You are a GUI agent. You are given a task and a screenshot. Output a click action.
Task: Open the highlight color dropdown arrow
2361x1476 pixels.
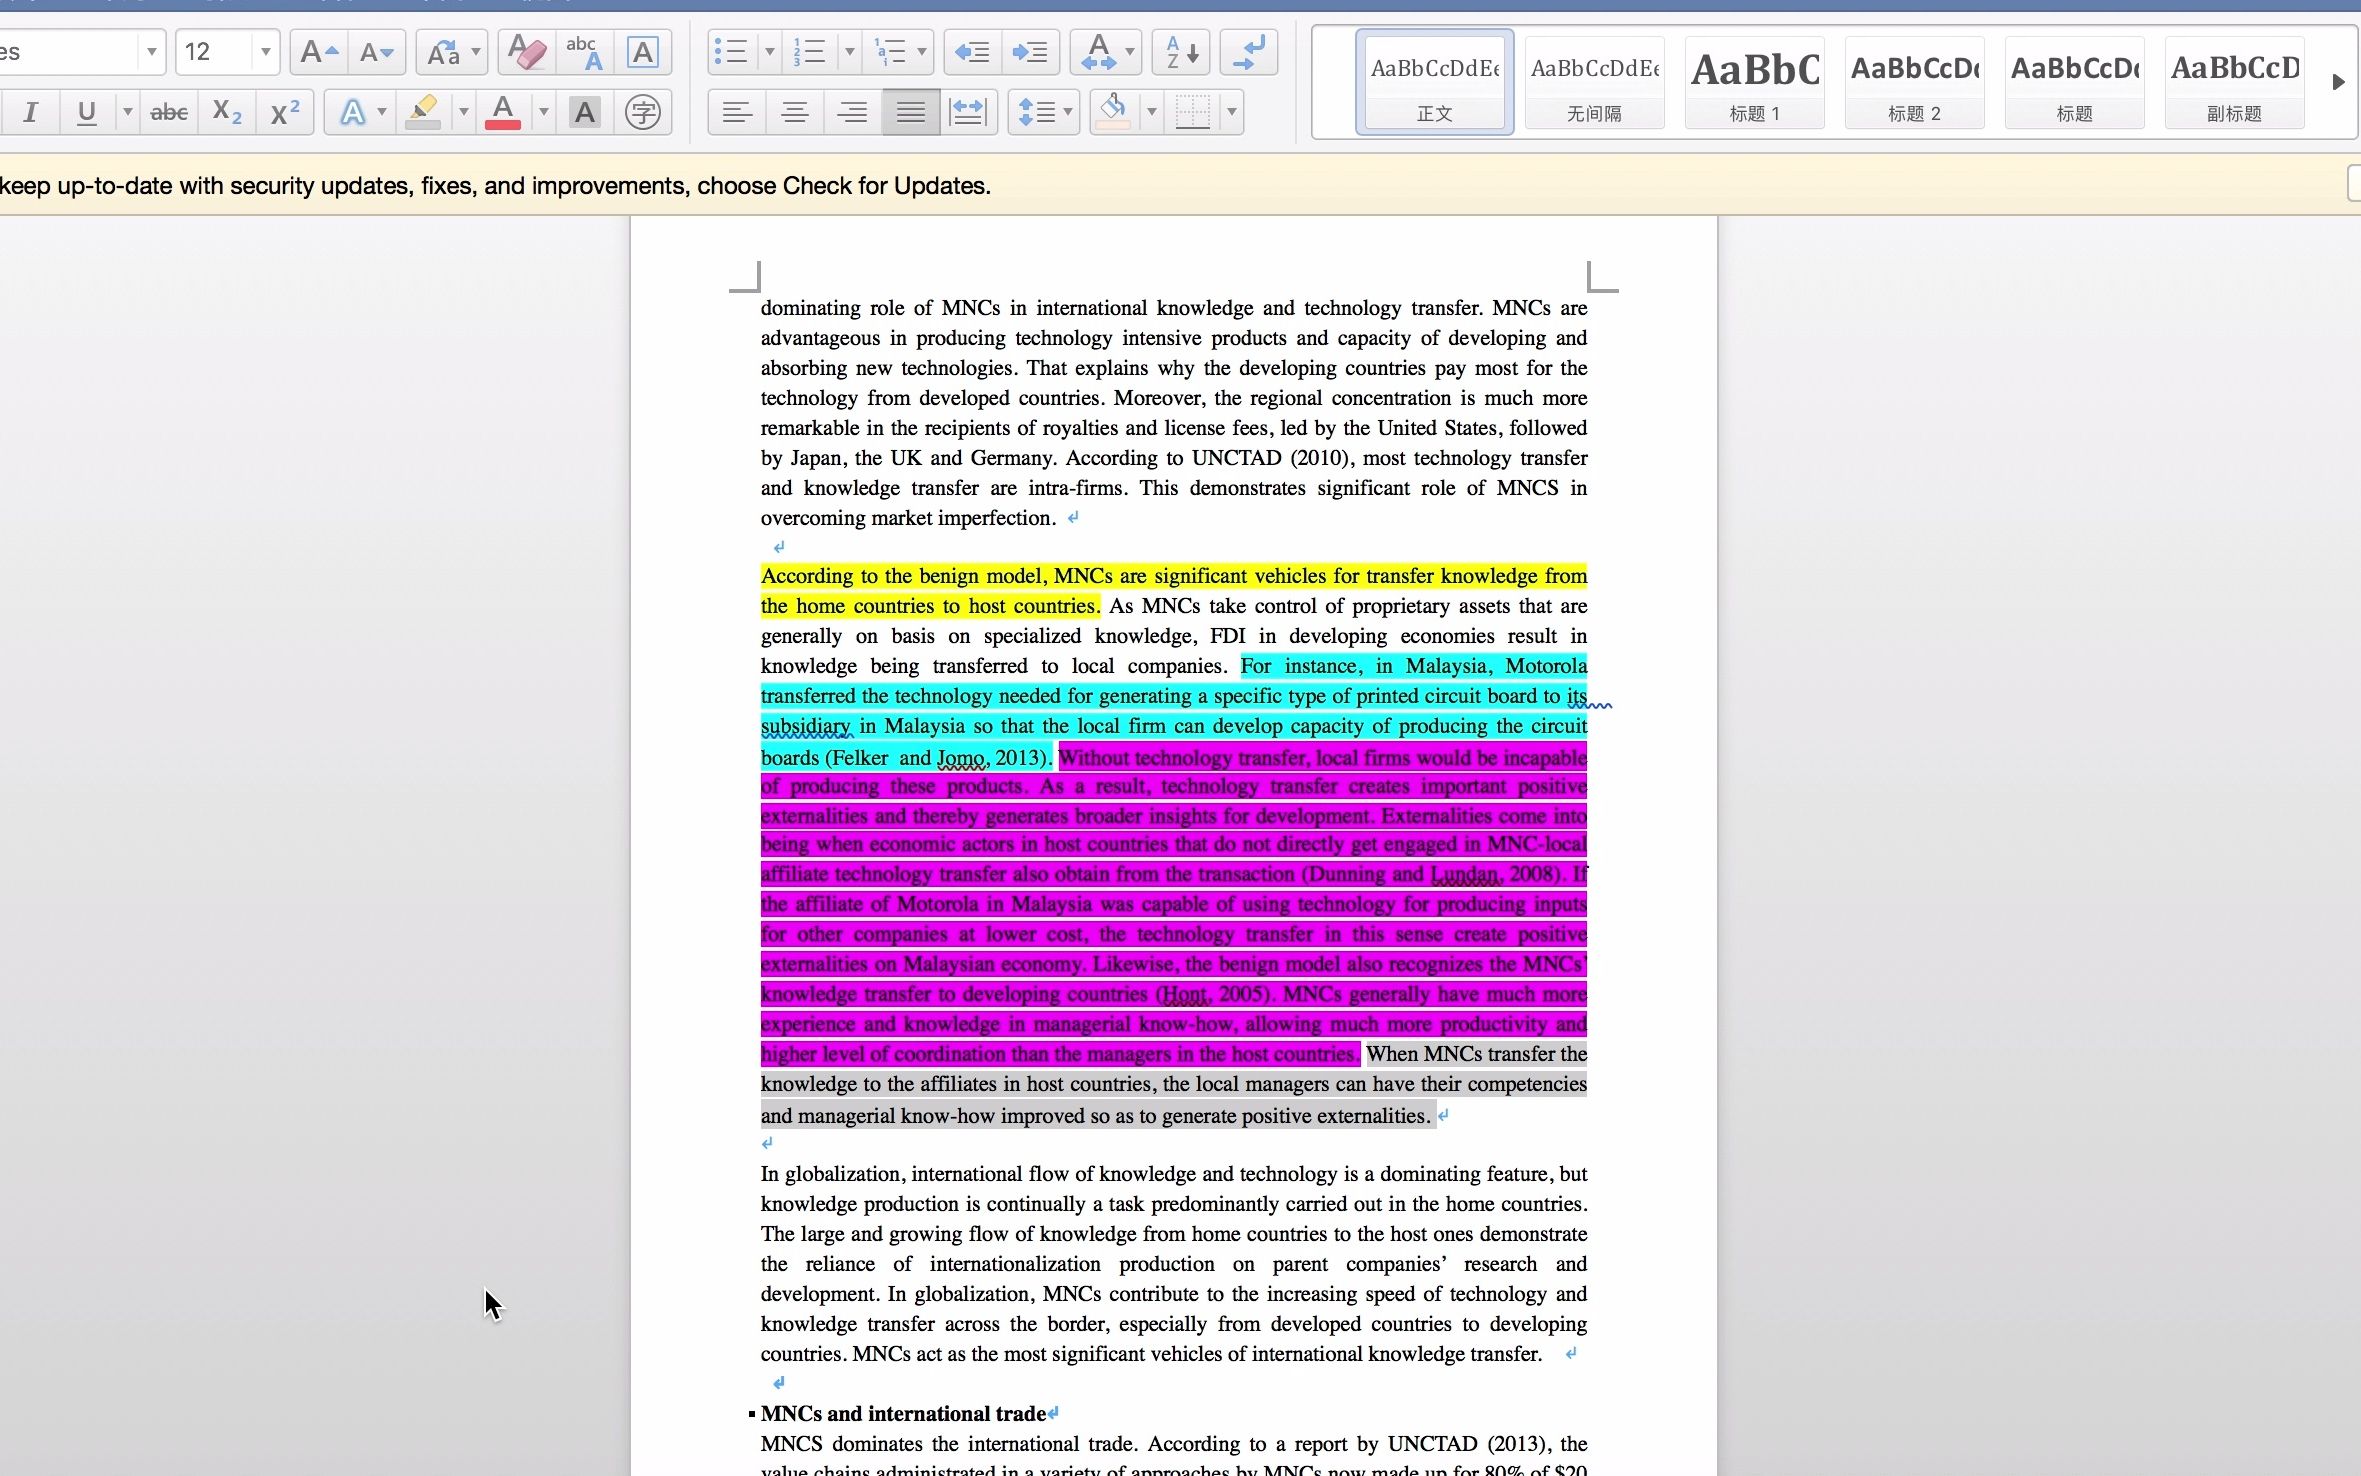463,112
